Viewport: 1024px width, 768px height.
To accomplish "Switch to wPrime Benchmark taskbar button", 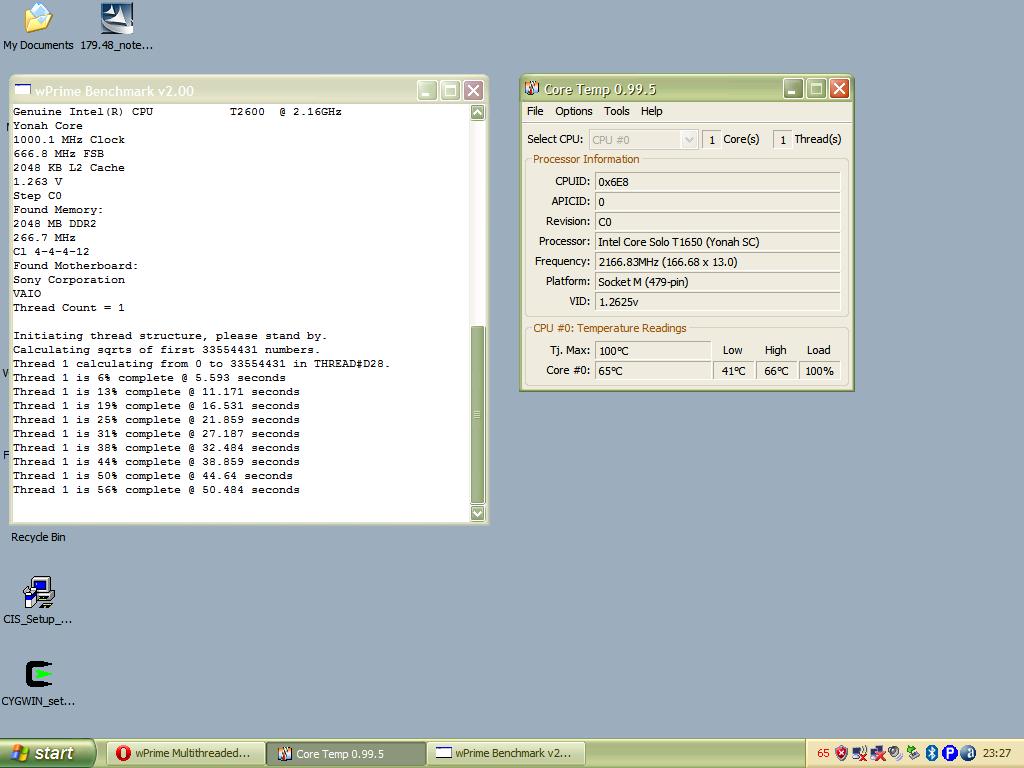I will click(506, 753).
